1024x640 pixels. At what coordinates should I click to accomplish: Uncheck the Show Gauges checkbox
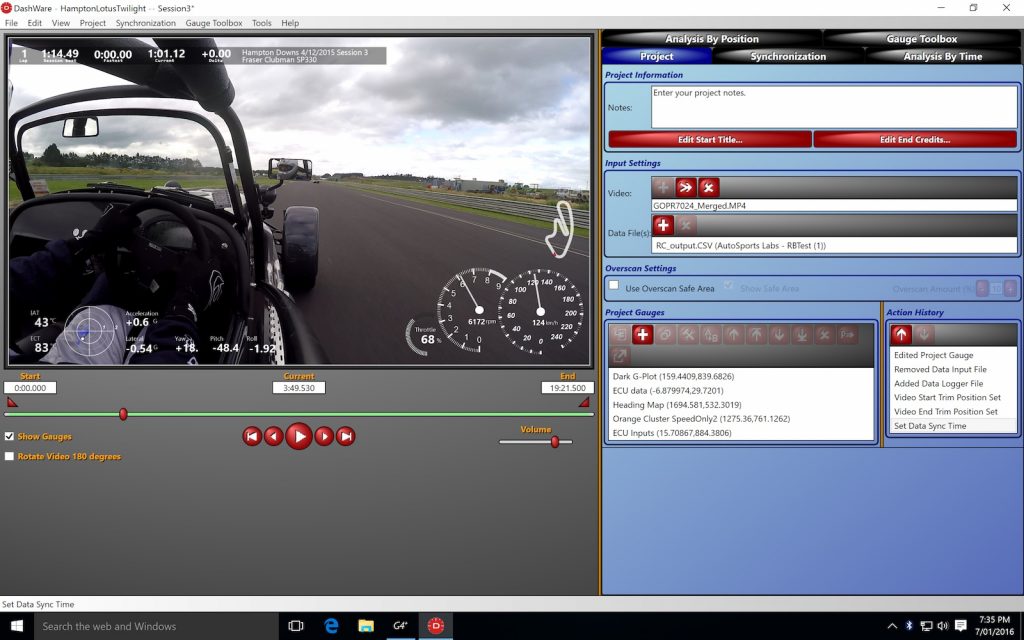[10, 436]
